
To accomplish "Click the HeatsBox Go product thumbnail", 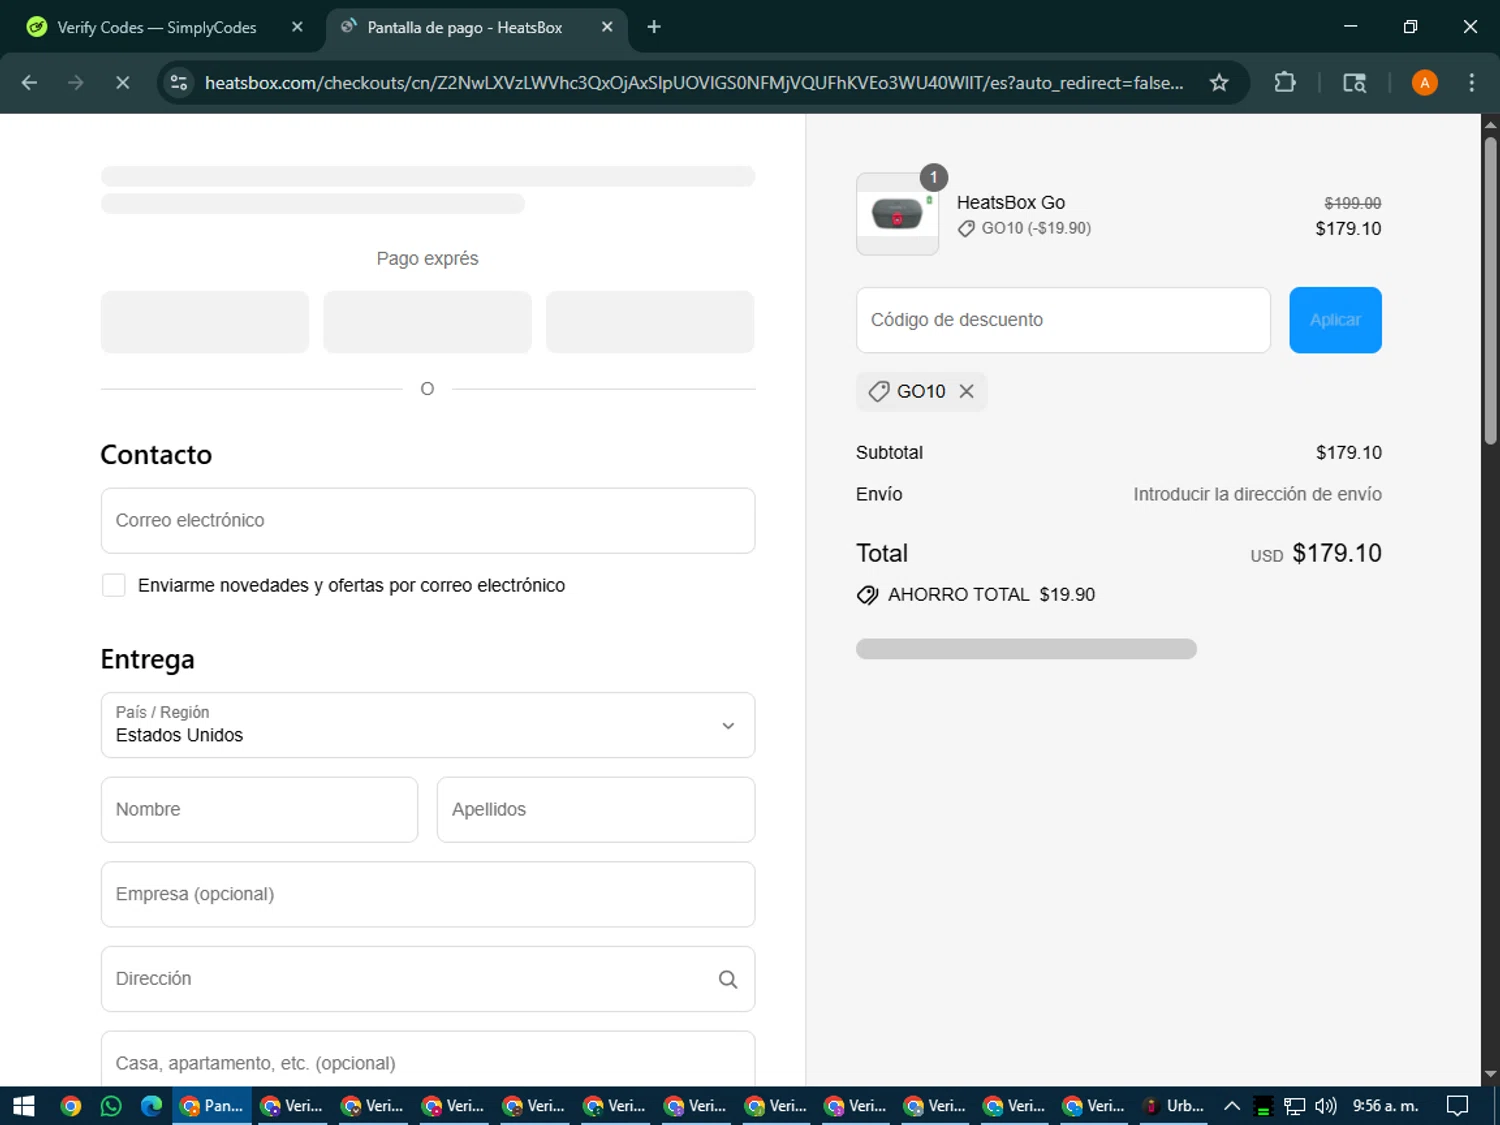I will pyautogui.click(x=897, y=214).
